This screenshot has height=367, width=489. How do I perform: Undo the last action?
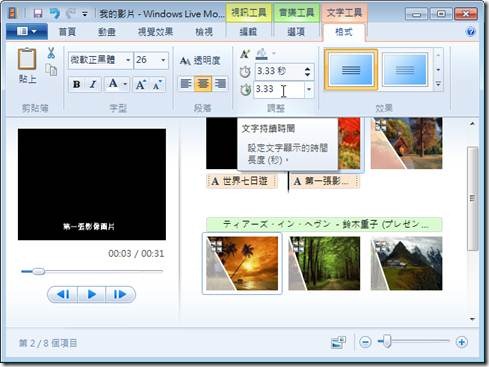[x=55, y=13]
